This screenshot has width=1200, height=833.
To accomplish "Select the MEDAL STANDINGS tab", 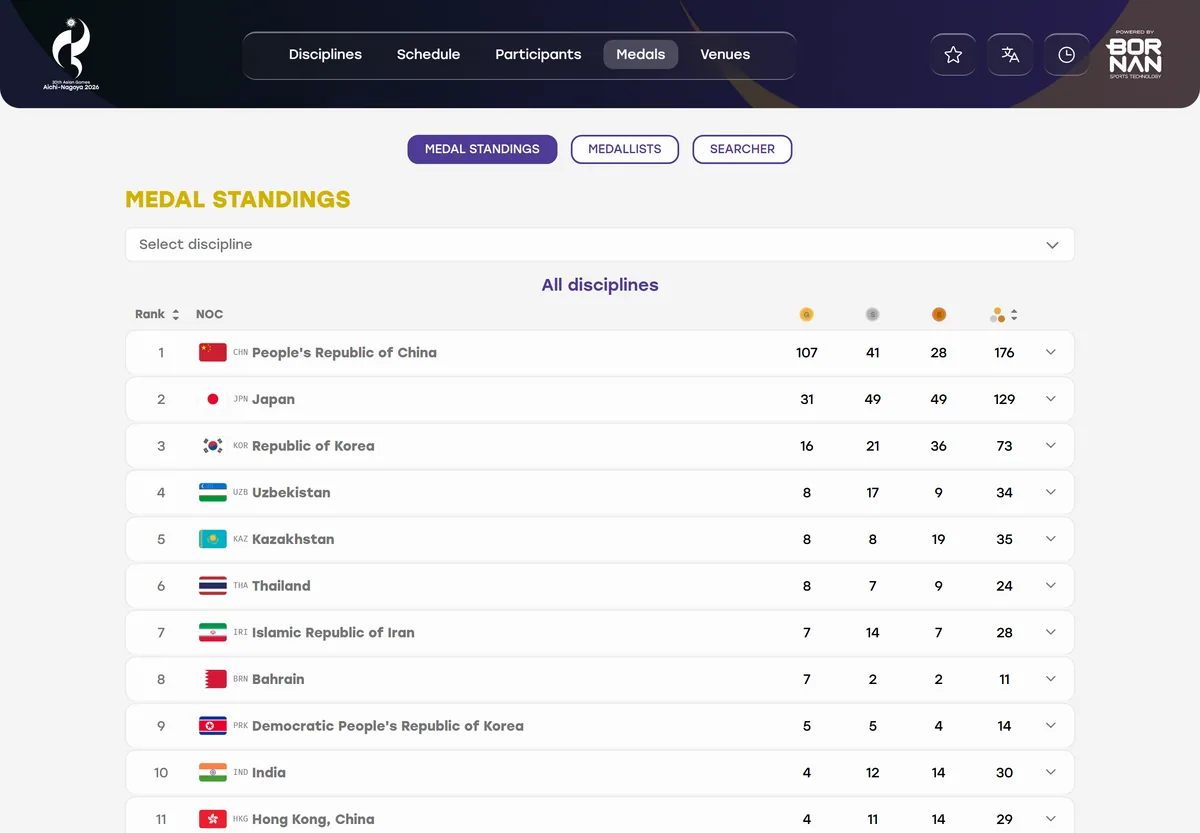I will tap(482, 149).
